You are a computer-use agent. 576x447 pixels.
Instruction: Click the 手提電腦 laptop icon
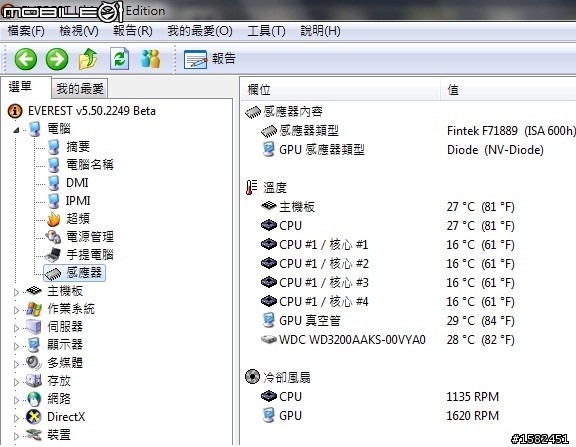pyautogui.click(x=54, y=255)
